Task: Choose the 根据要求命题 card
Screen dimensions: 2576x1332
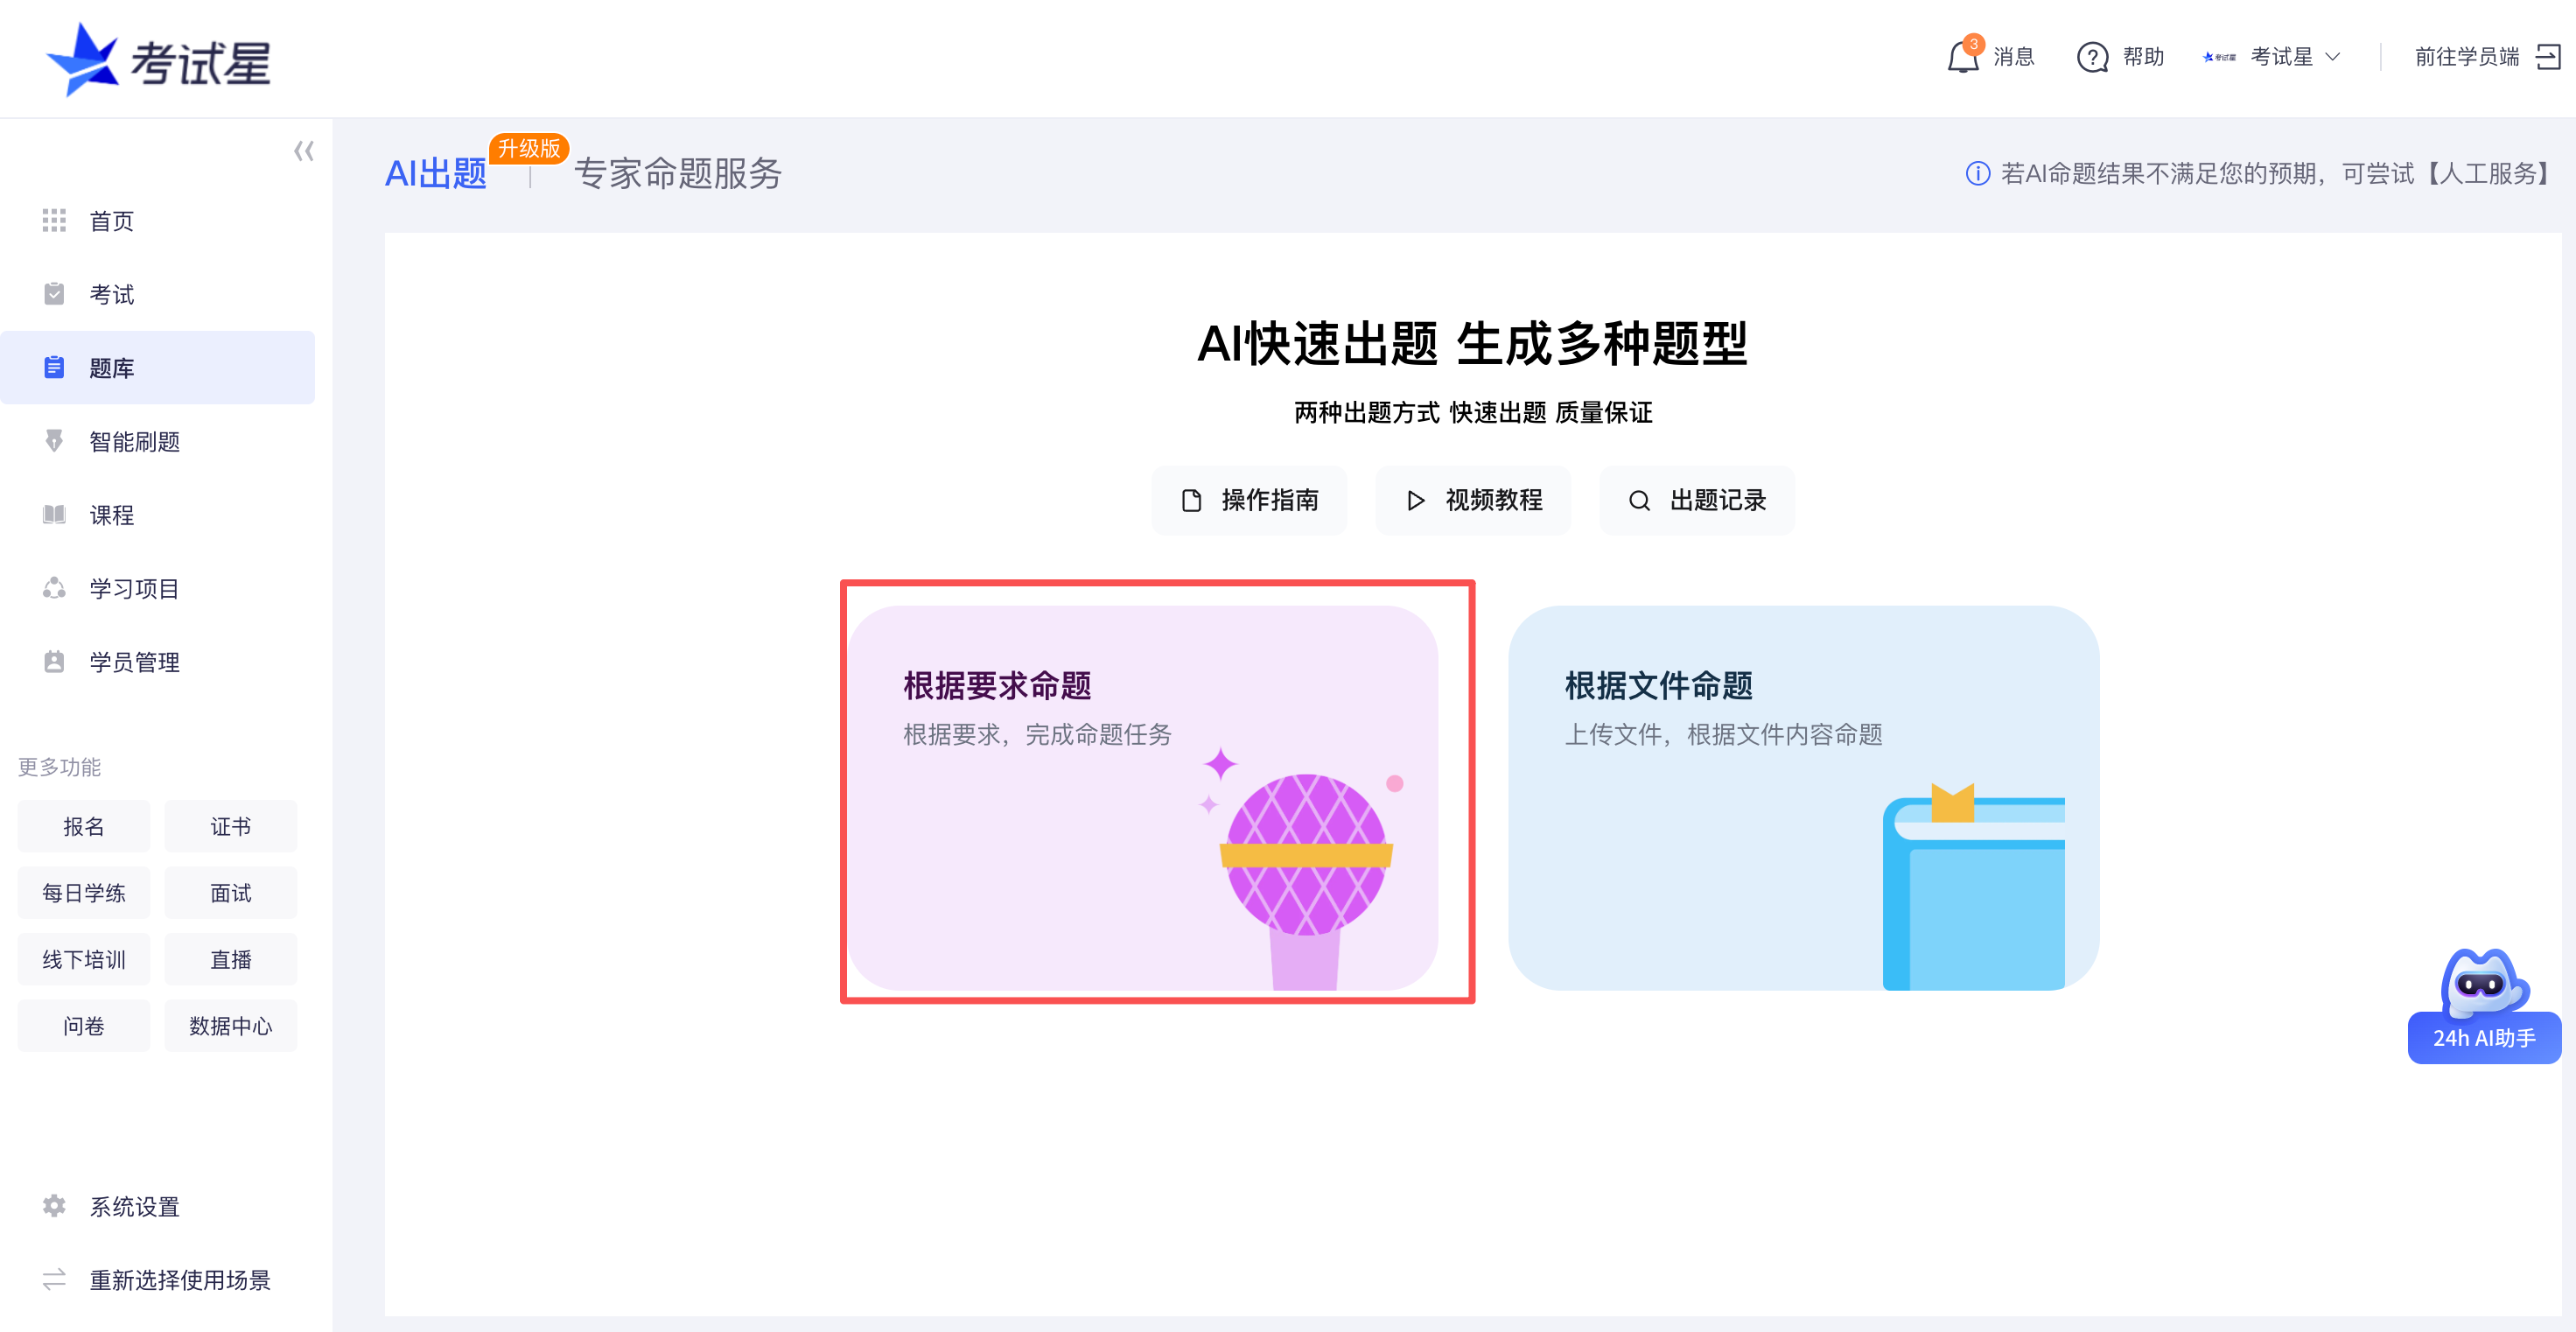Action: pyautogui.click(x=1143, y=798)
